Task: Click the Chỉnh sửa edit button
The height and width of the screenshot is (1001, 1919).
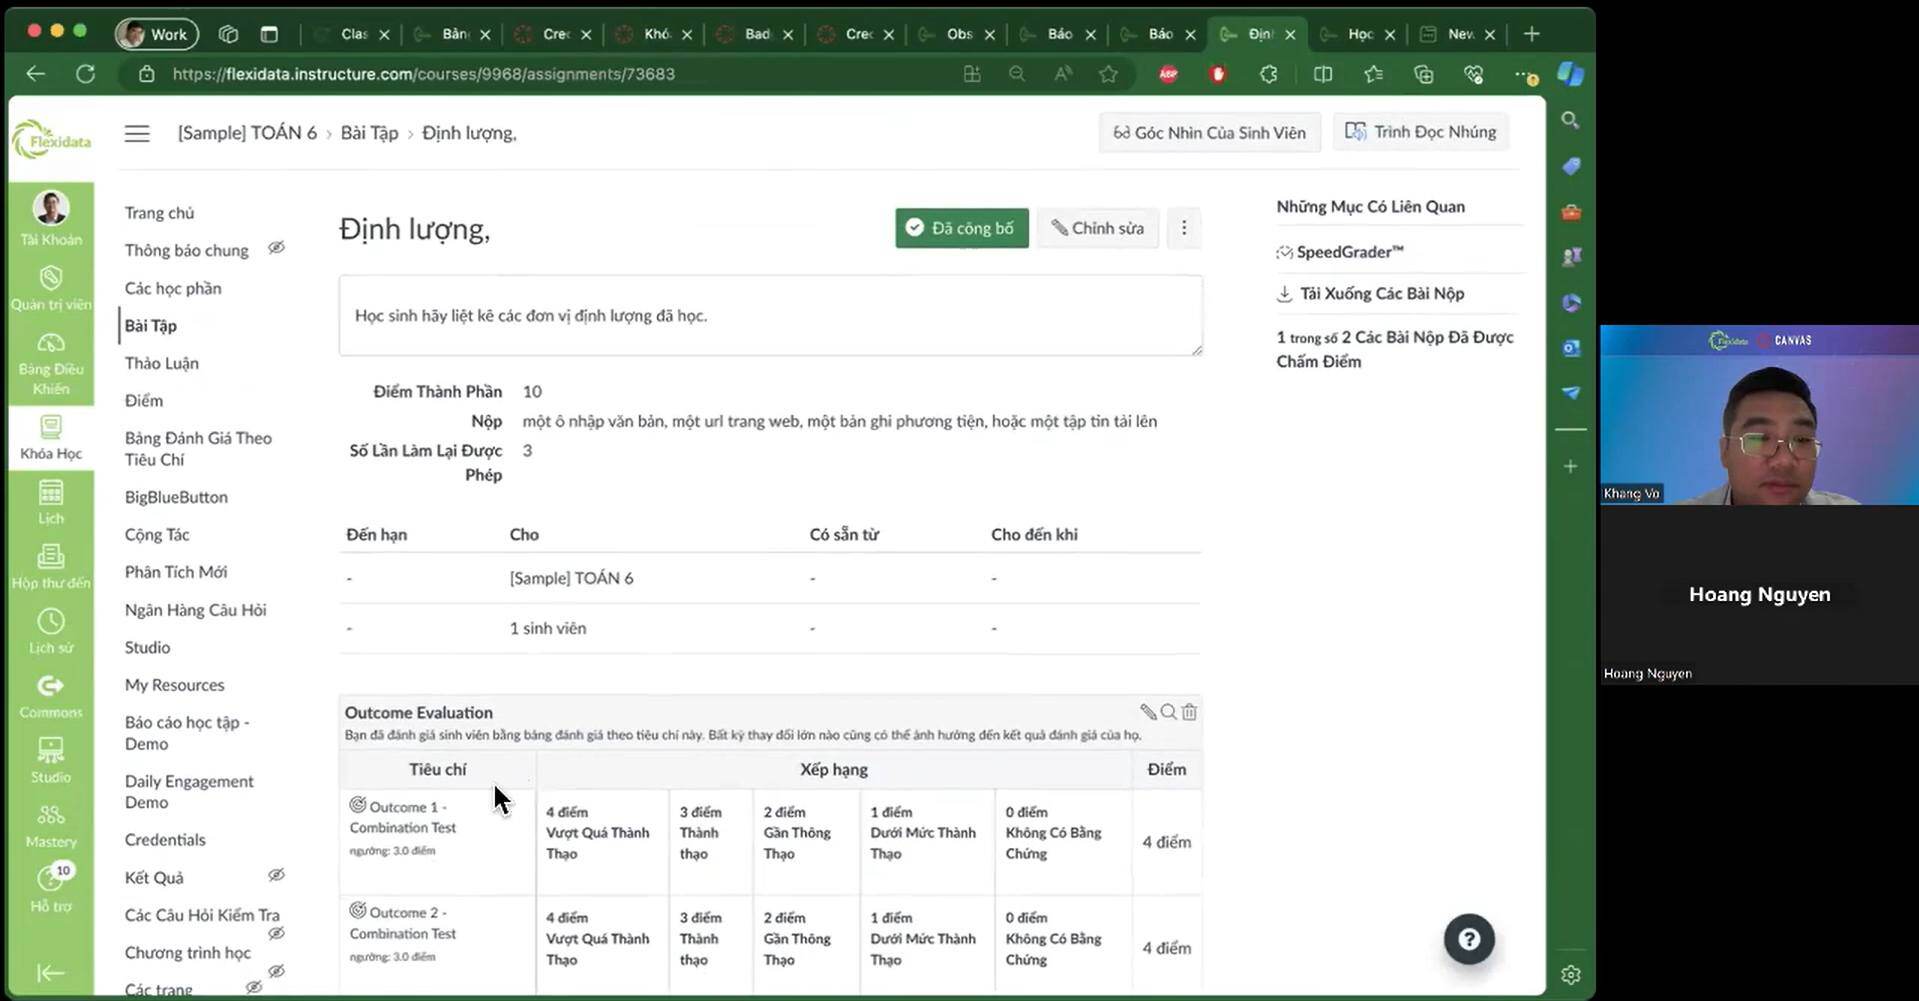Action: [1097, 228]
